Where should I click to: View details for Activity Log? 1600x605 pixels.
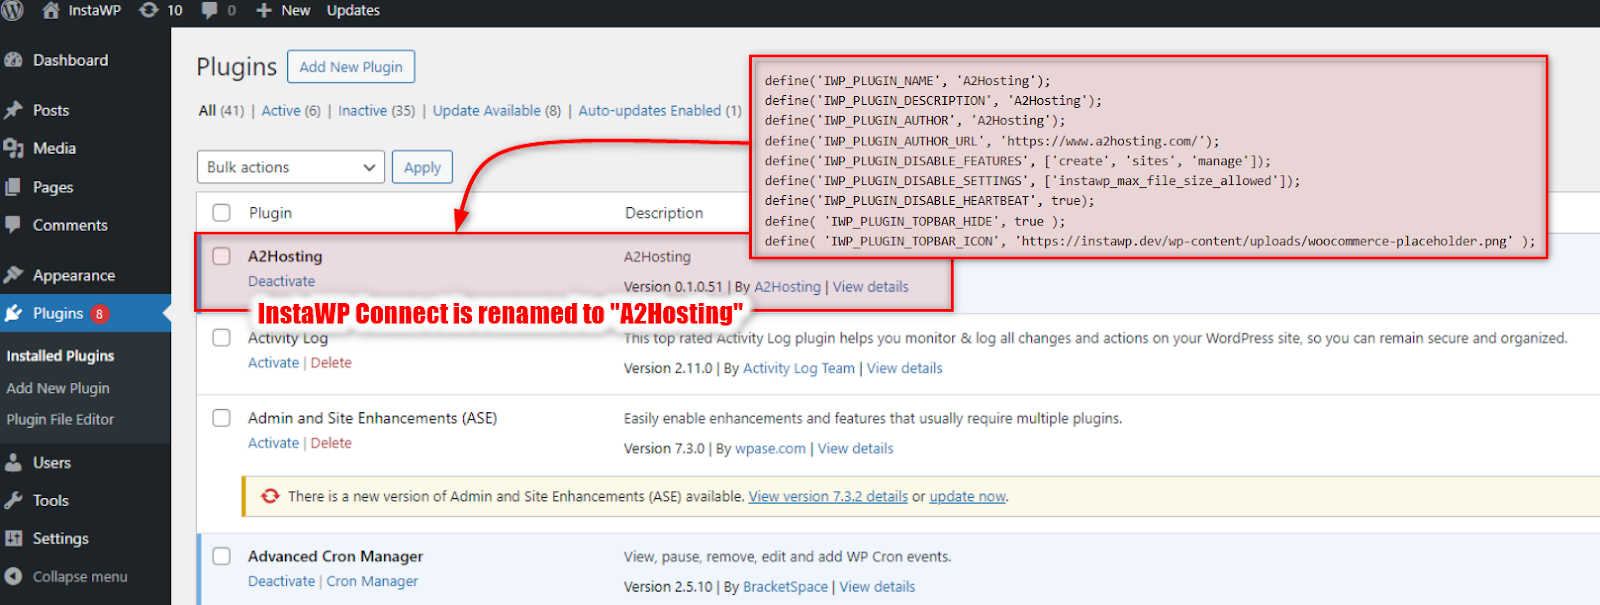point(905,369)
